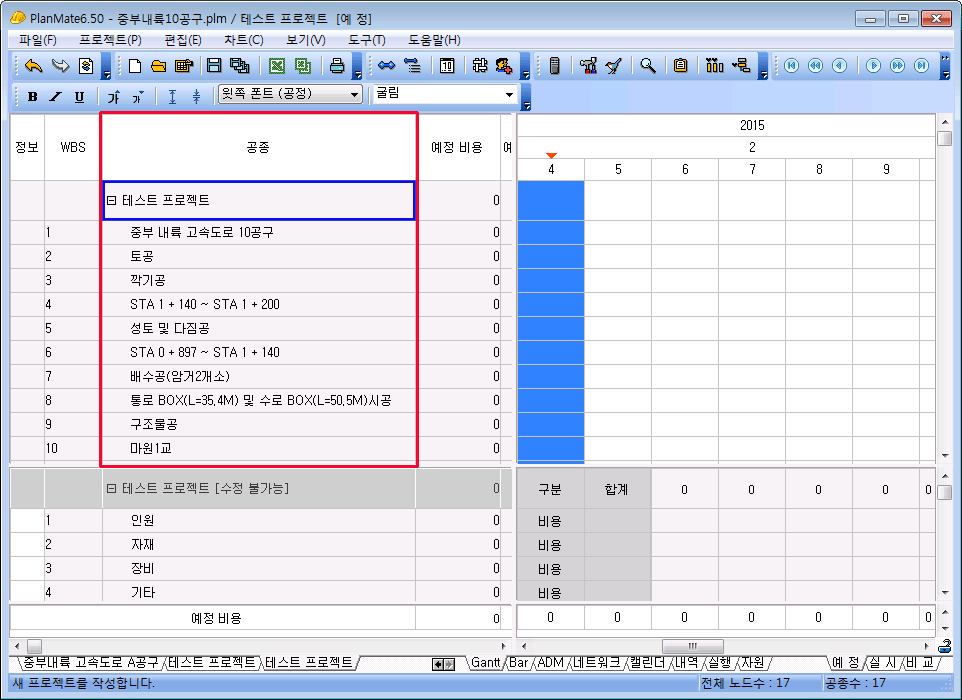Click the open folder icon

[x=158, y=66]
